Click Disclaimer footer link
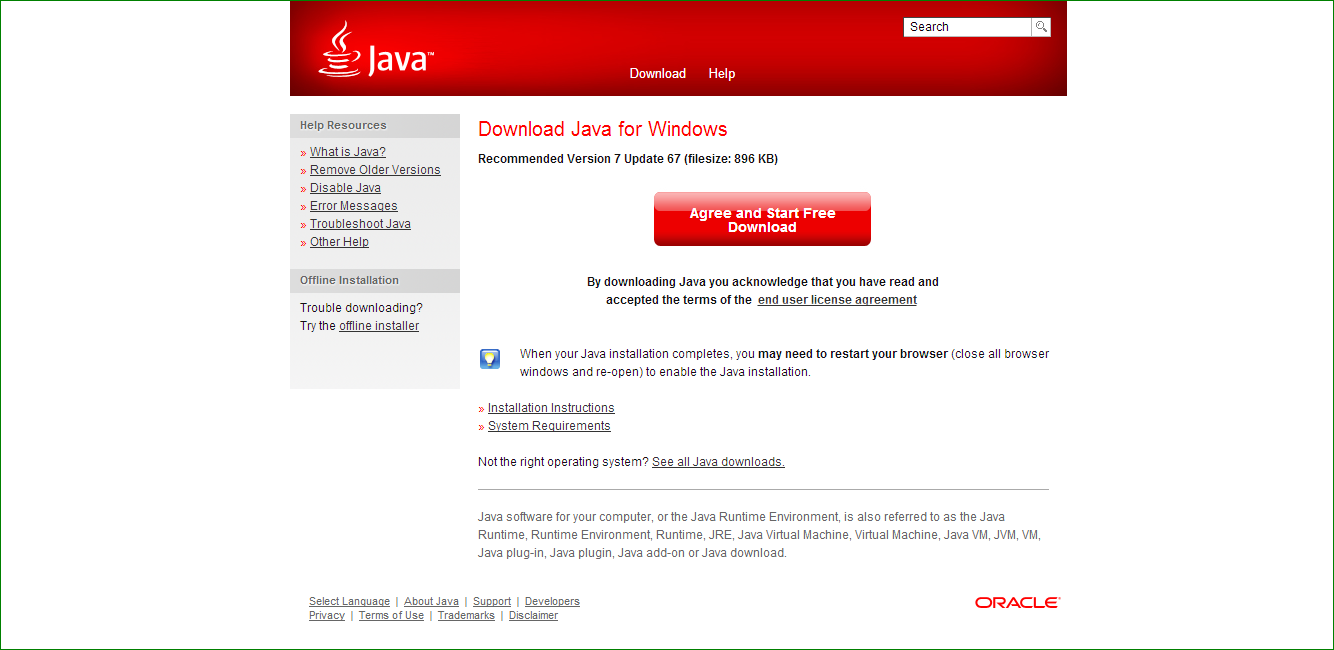This screenshot has width=1334, height=650. (533, 616)
